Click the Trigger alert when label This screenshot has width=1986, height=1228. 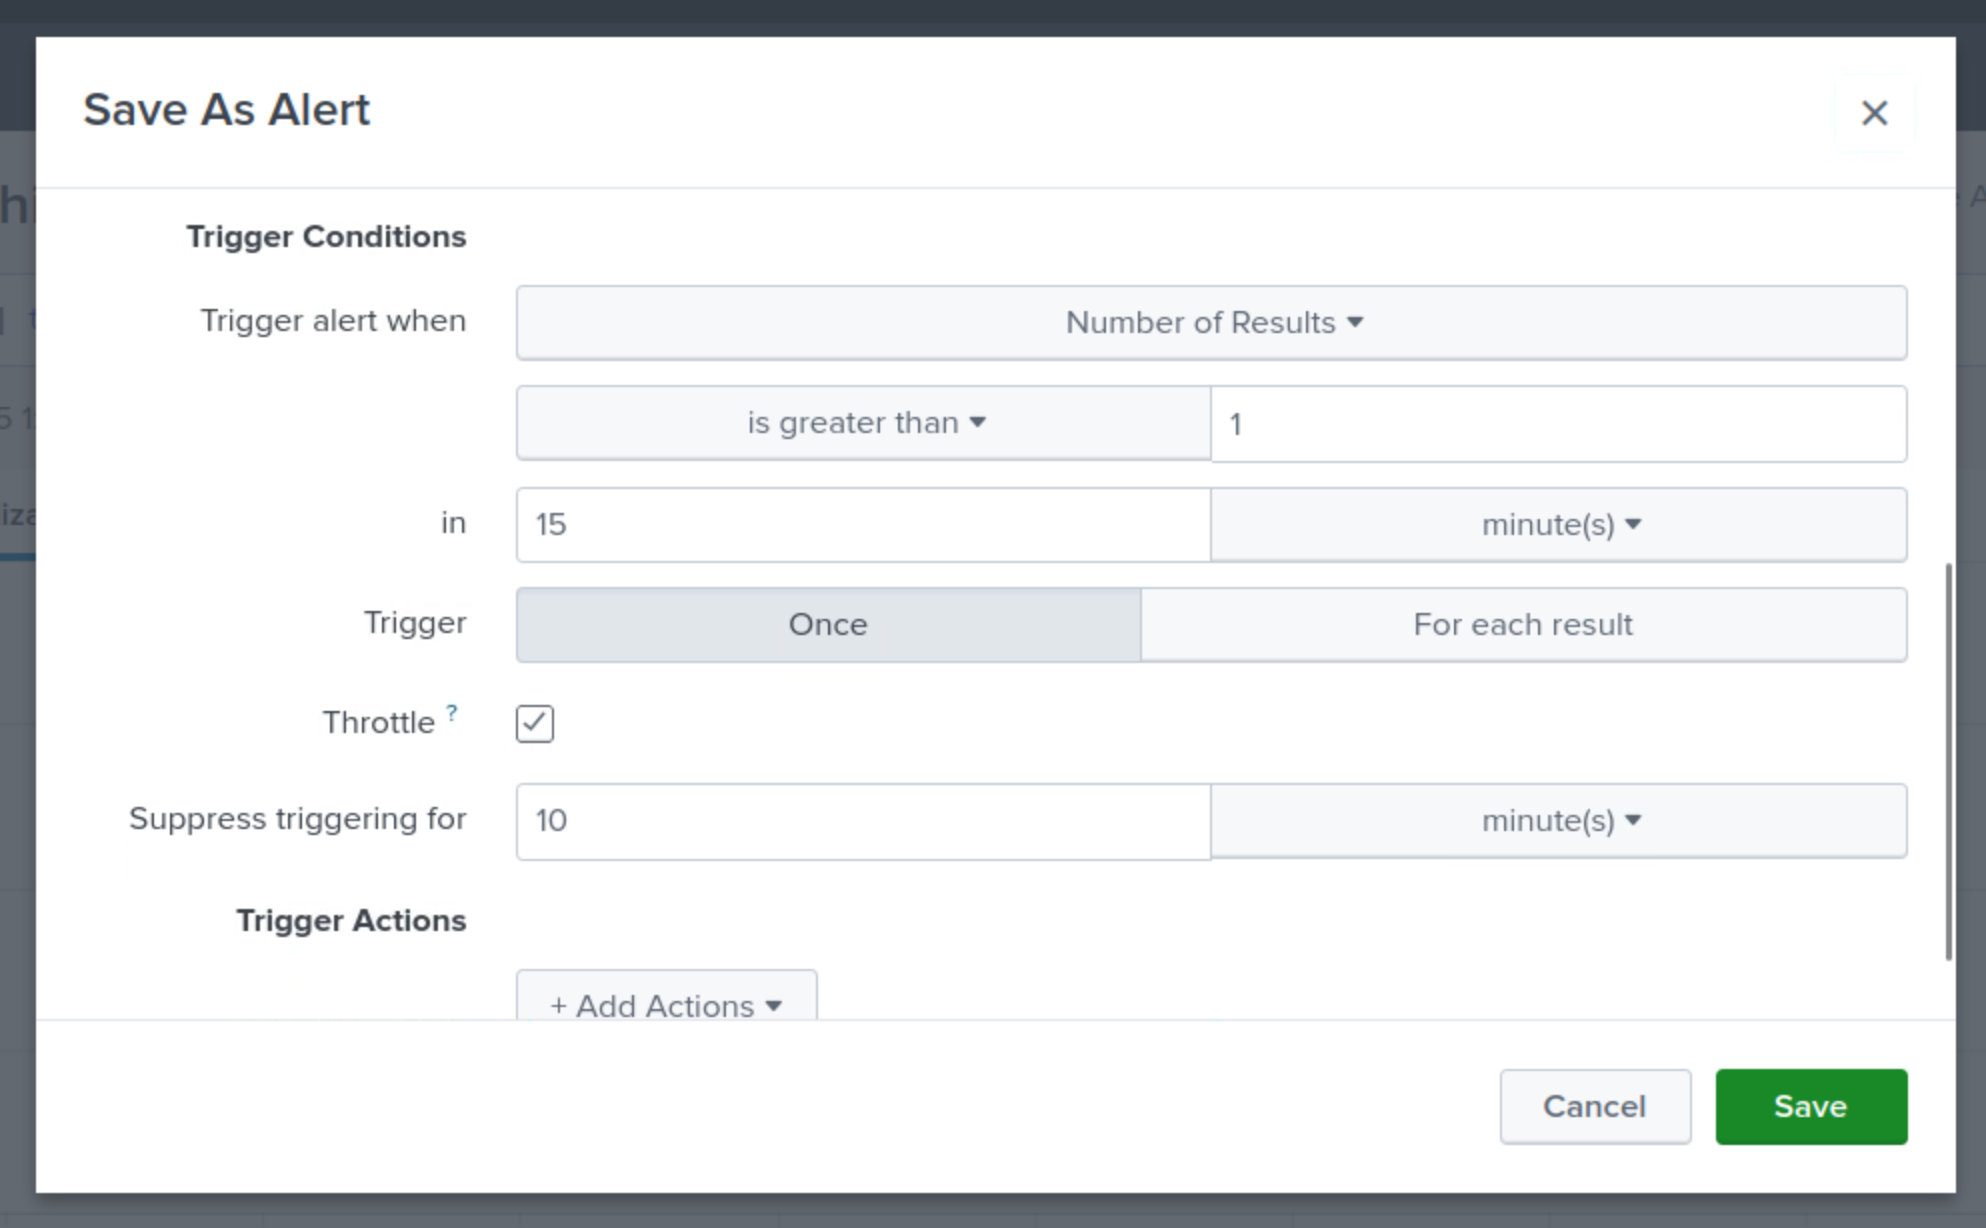coord(333,320)
